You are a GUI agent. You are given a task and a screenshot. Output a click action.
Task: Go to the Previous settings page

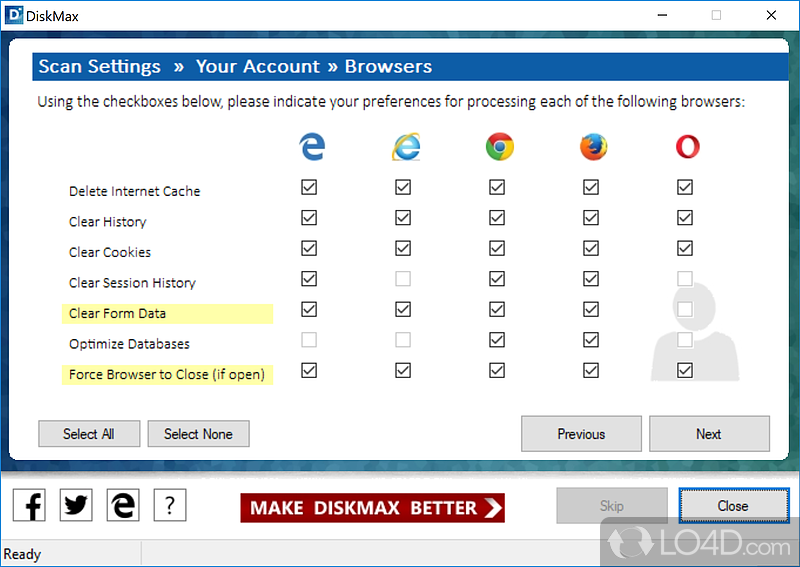click(x=581, y=434)
